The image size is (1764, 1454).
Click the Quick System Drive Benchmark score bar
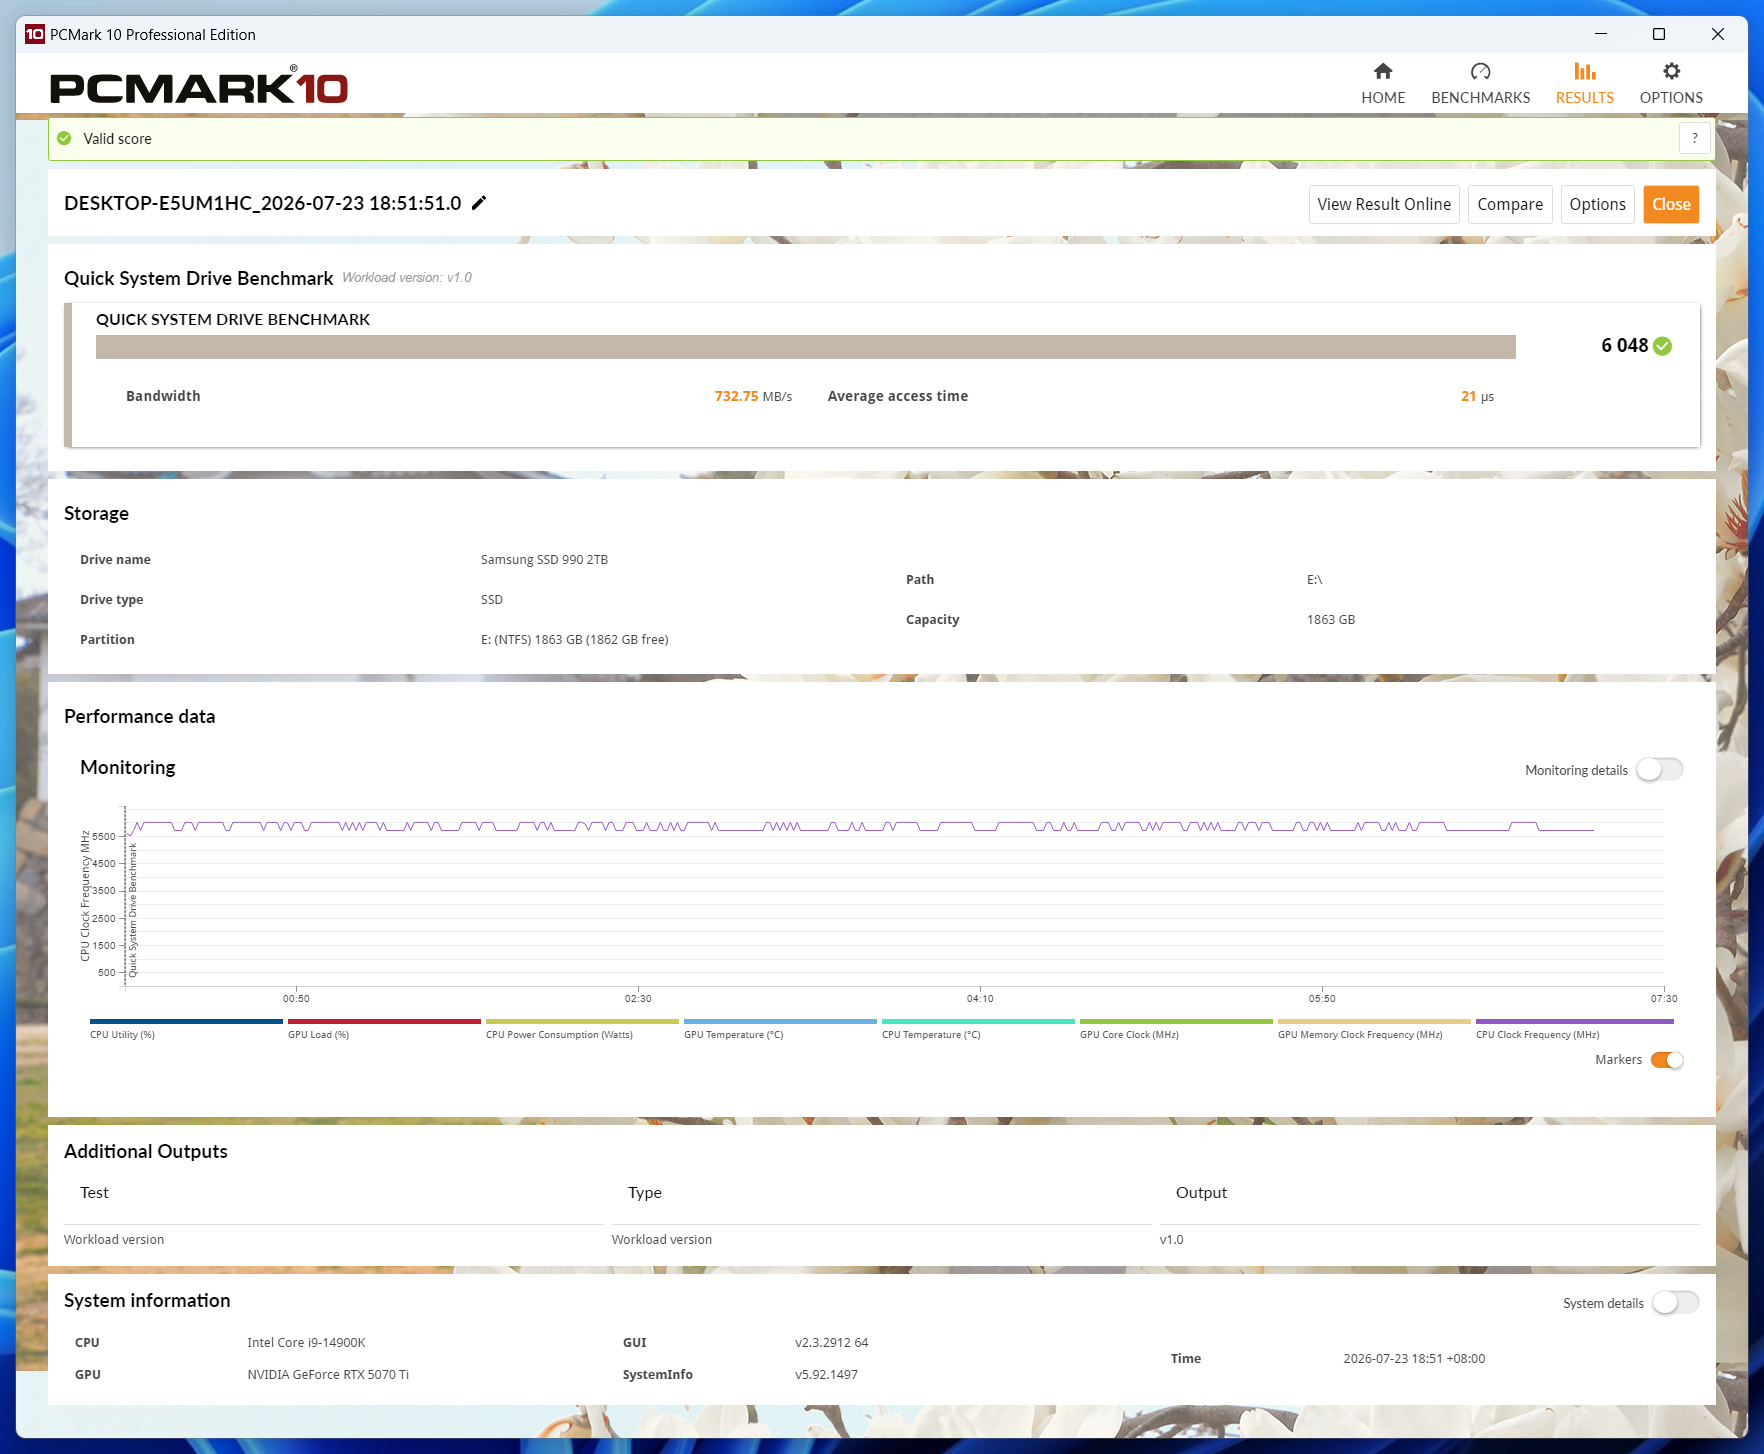(x=806, y=347)
